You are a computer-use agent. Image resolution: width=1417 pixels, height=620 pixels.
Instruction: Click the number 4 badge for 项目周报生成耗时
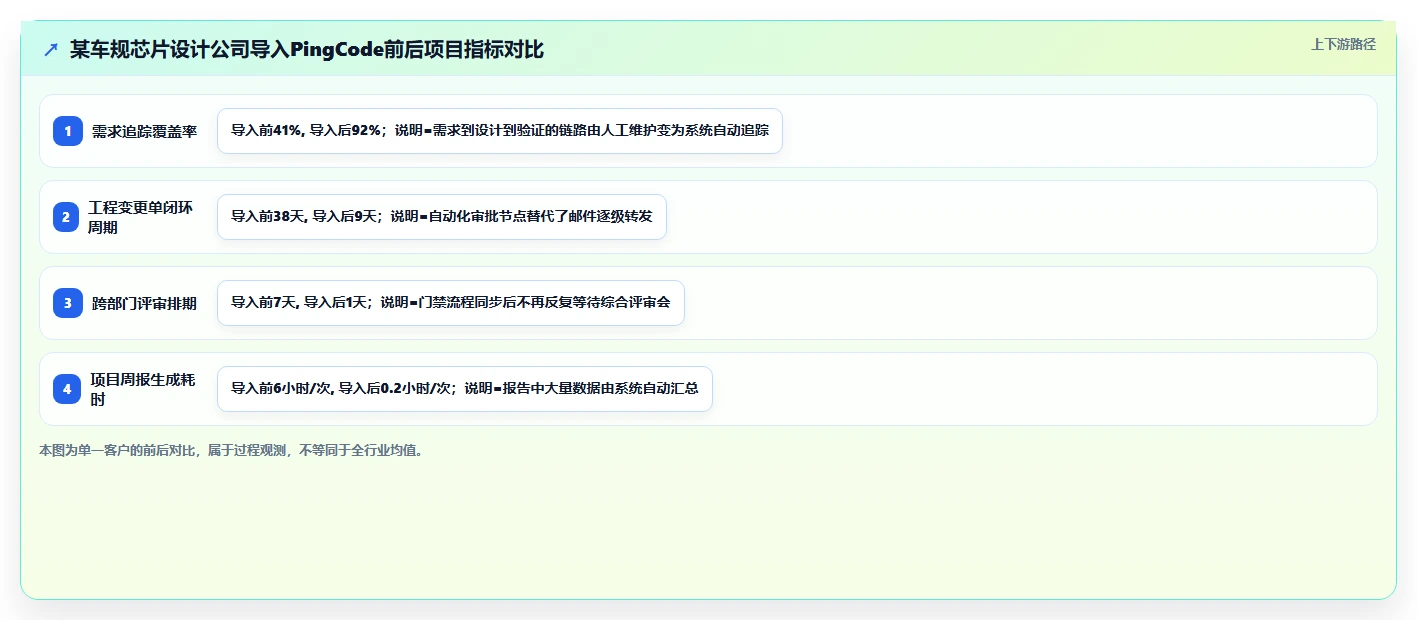click(68, 389)
